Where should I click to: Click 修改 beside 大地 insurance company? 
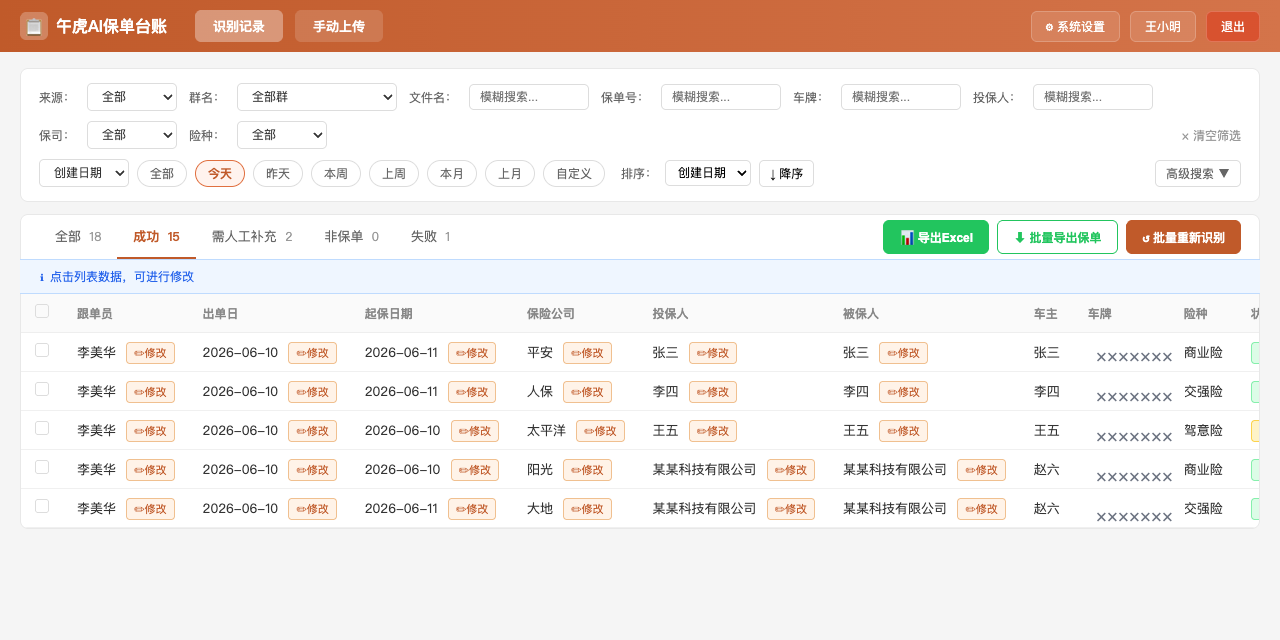tap(587, 509)
